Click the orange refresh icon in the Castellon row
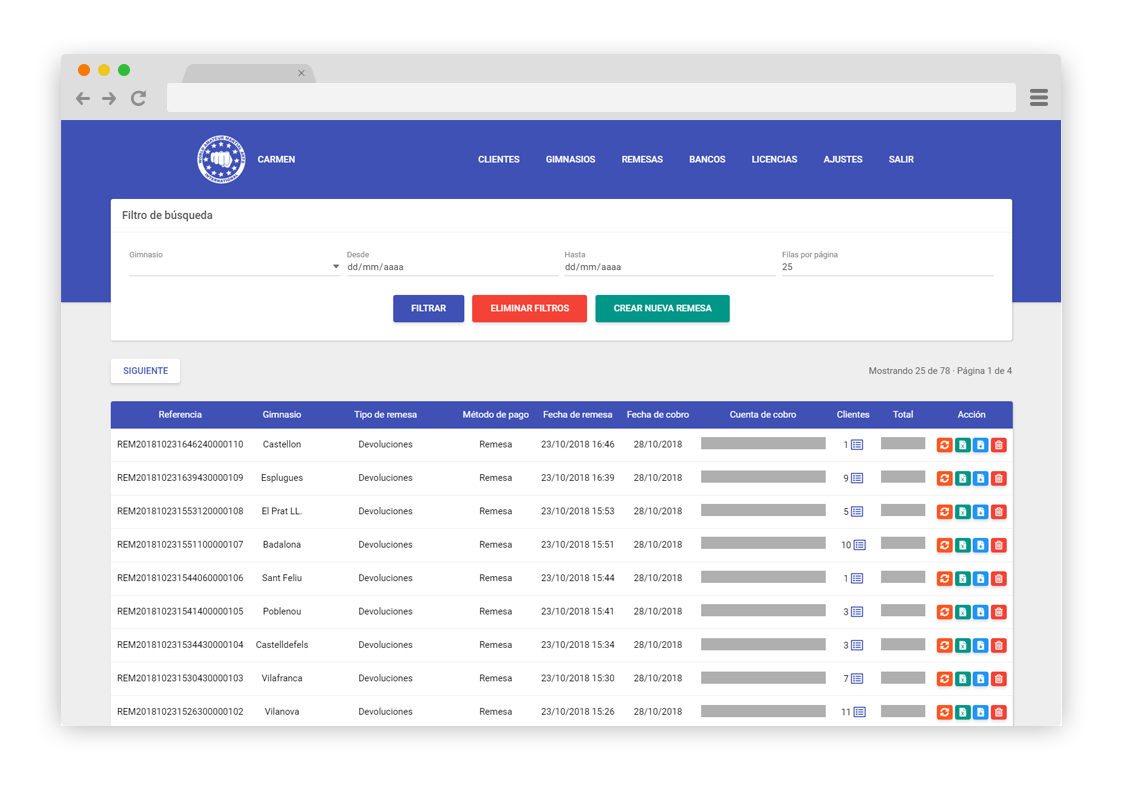Viewport: 1130px width, 787px height. 944,445
